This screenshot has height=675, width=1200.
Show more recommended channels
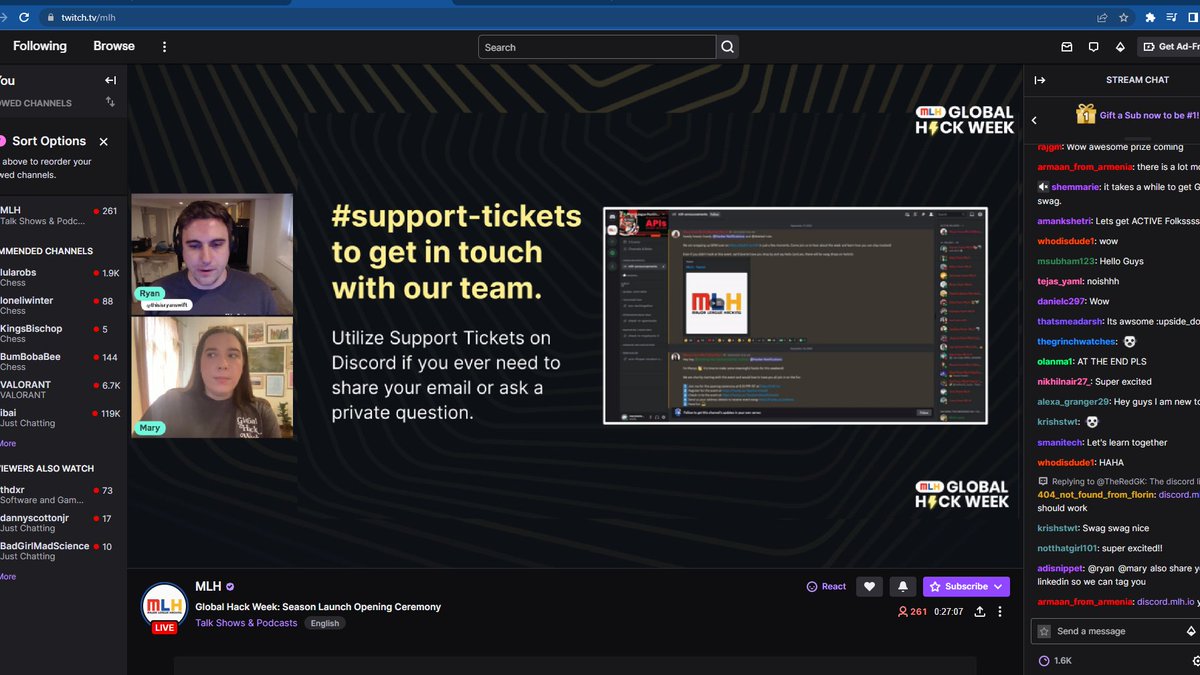pyautogui.click(x=8, y=443)
